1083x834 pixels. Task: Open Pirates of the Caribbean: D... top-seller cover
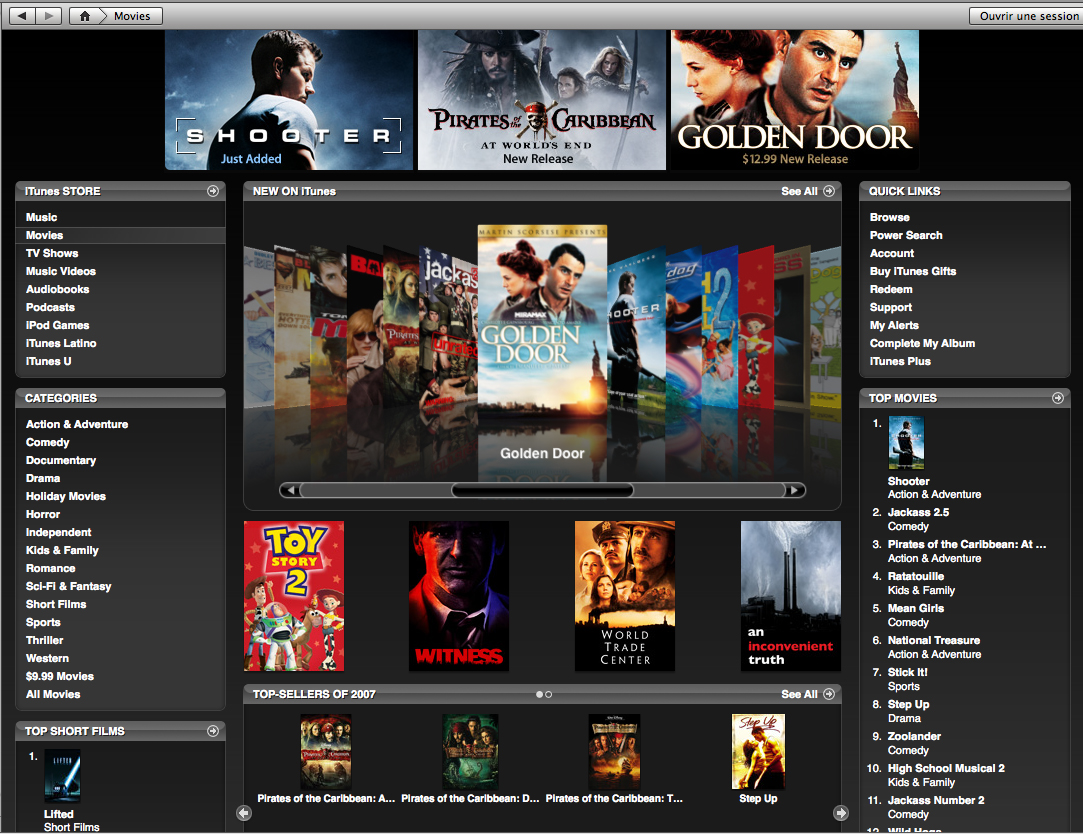click(x=470, y=752)
